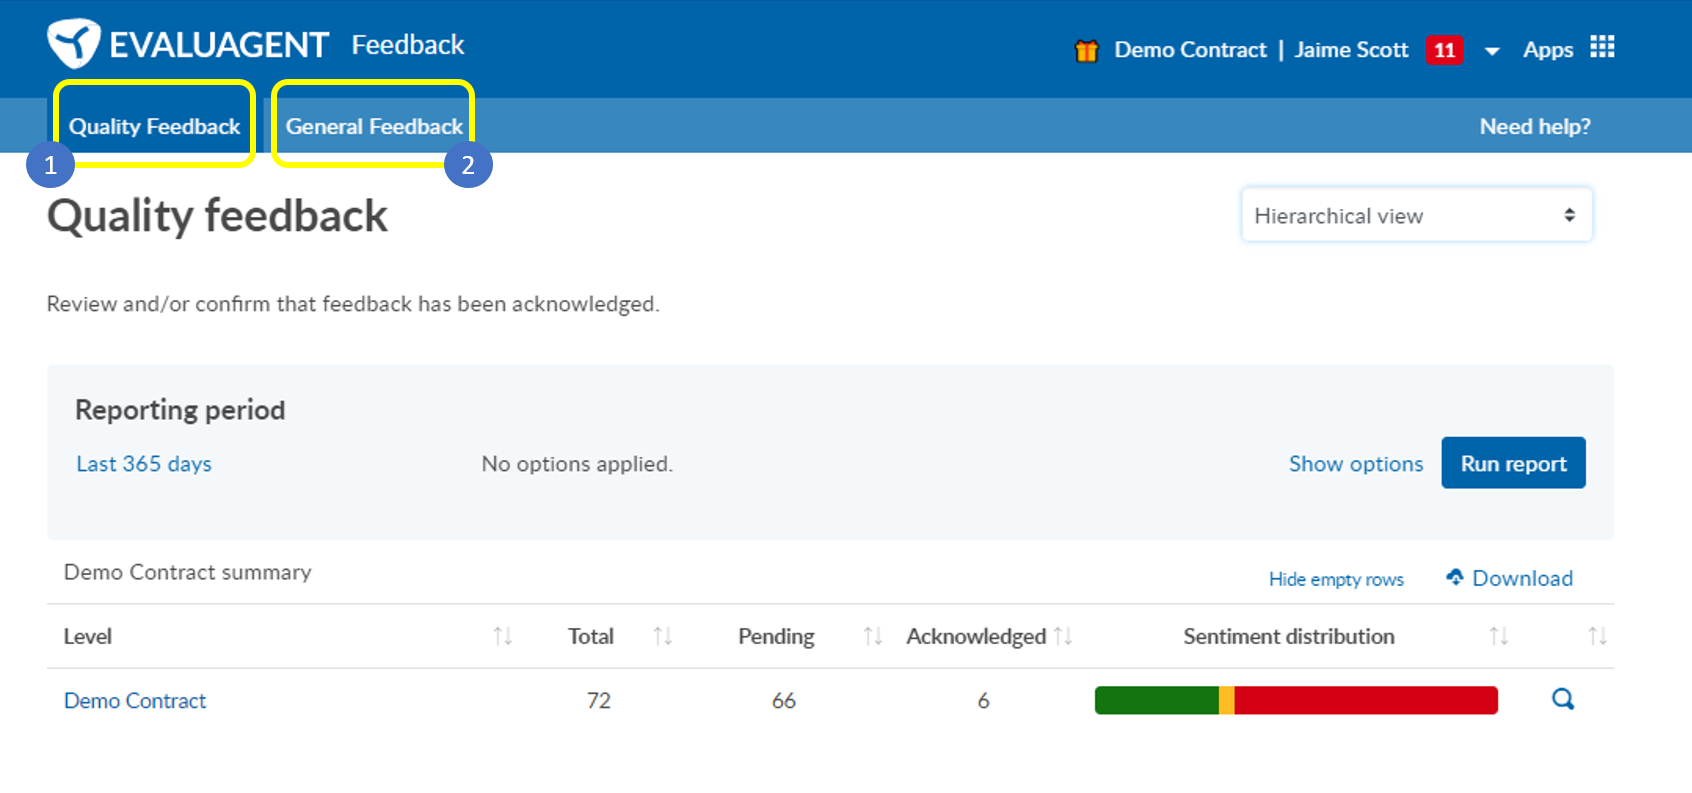Click the Apps label in header
Image resolution: width=1692 pixels, height=793 pixels.
1548,50
